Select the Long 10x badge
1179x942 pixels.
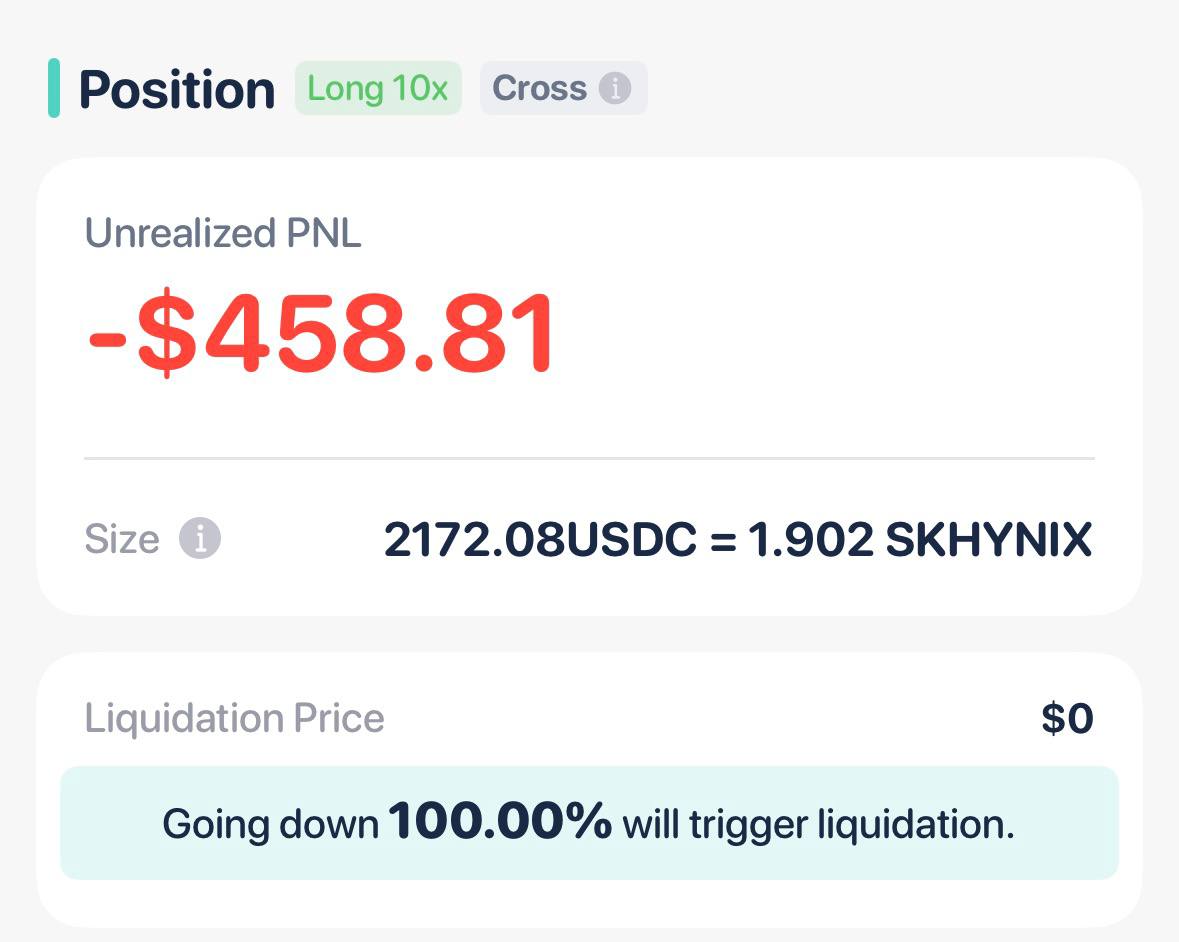click(377, 88)
